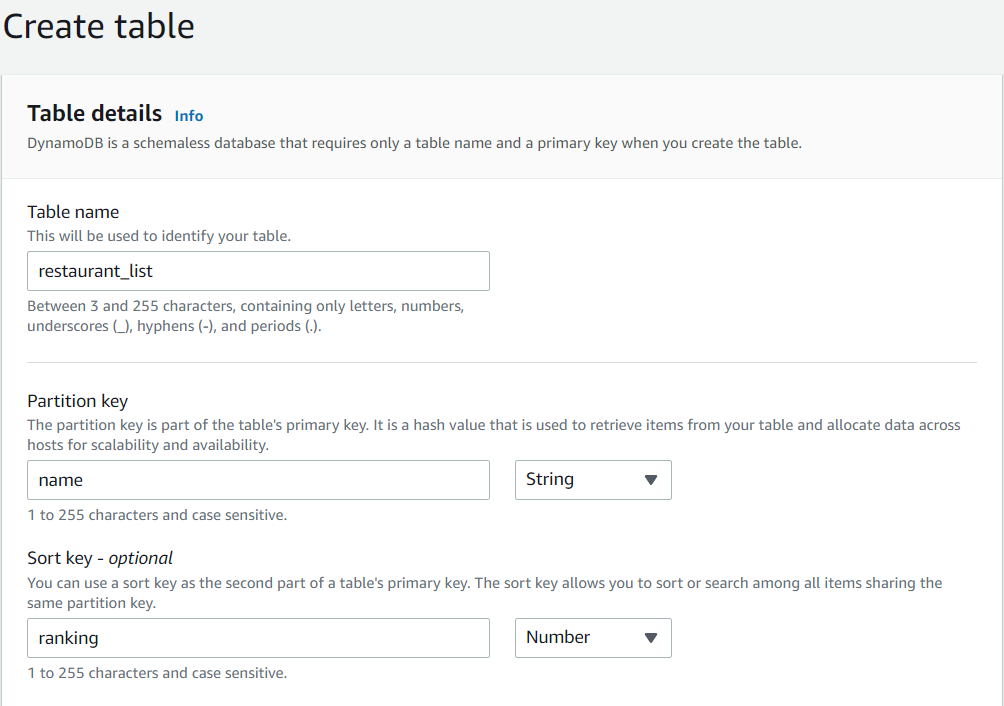
Task: Select the Number data type control
Action: [x=592, y=638]
